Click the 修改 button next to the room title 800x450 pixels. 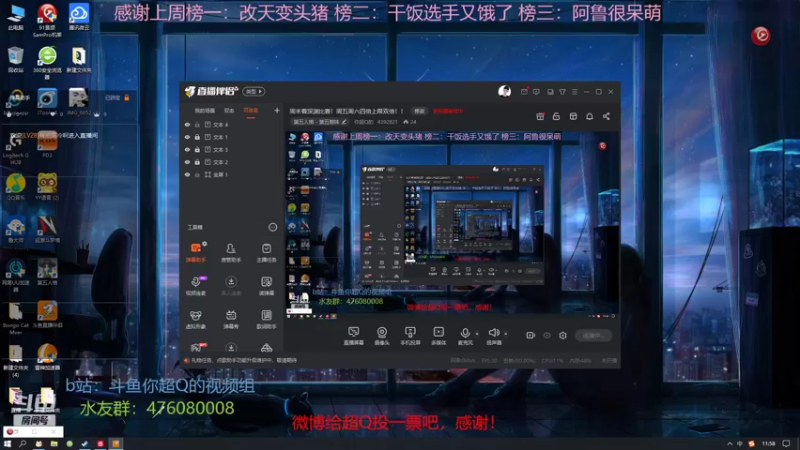[419, 111]
